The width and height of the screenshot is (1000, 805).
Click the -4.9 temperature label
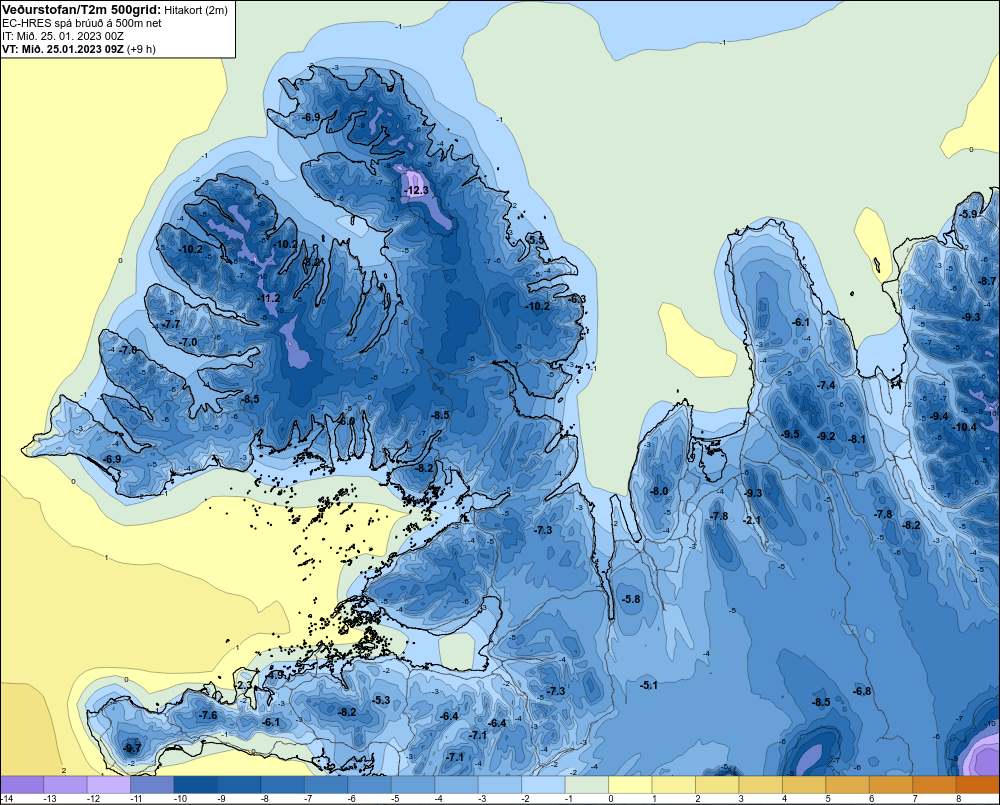[x=275, y=674]
